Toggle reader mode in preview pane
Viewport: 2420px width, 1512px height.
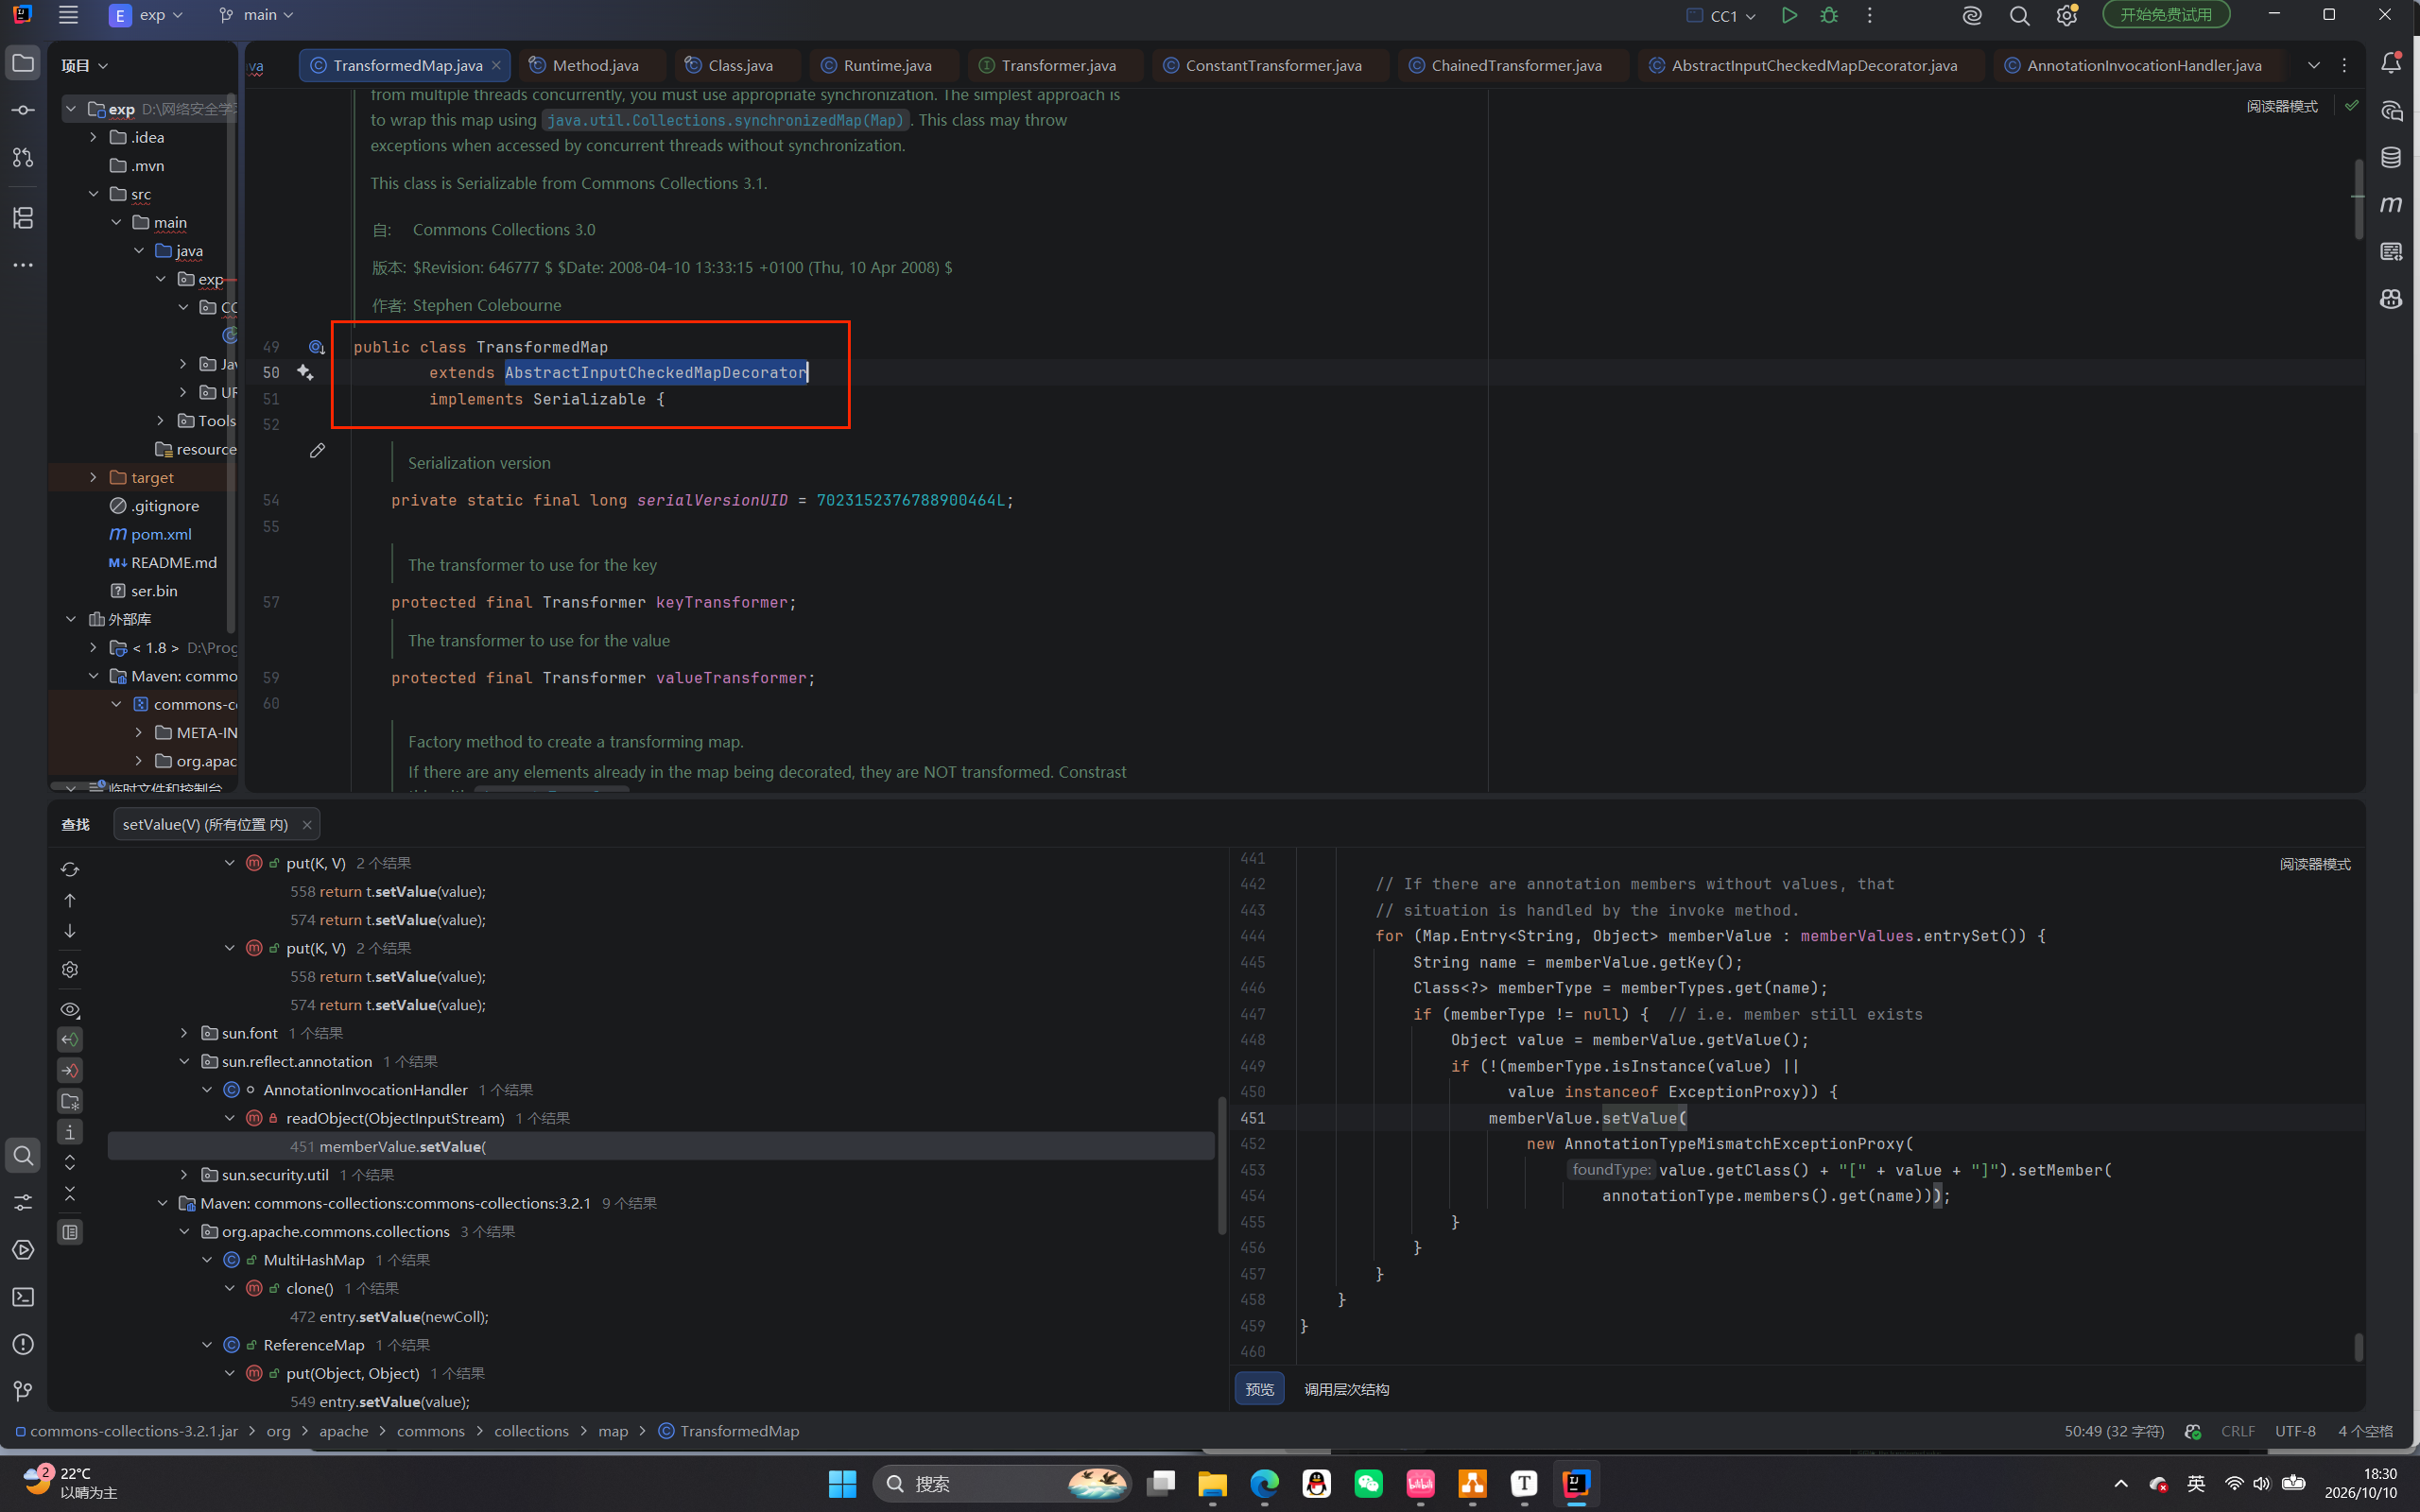coord(2315,864)
